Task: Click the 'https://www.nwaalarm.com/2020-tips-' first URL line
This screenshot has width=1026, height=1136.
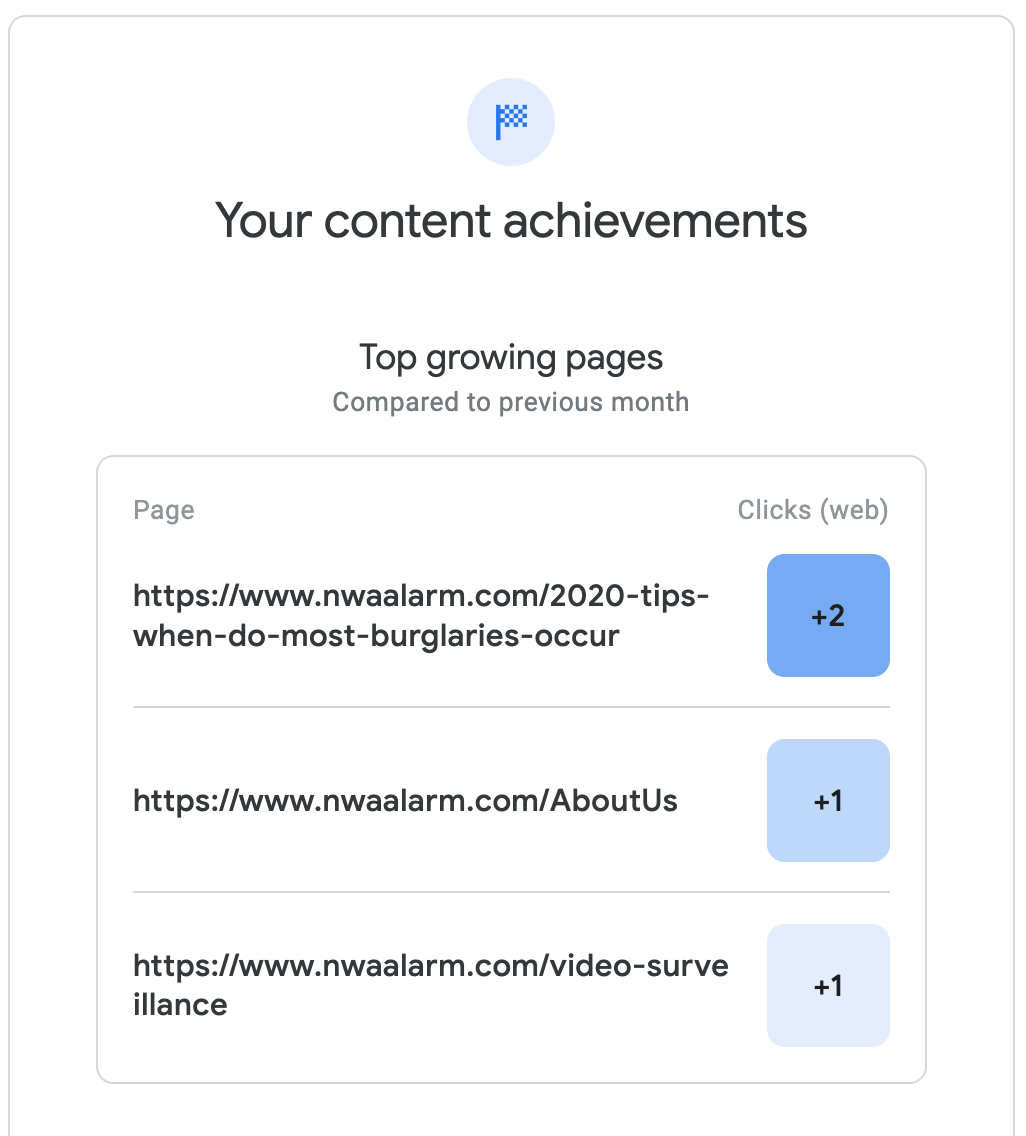Action: (421, 597)
